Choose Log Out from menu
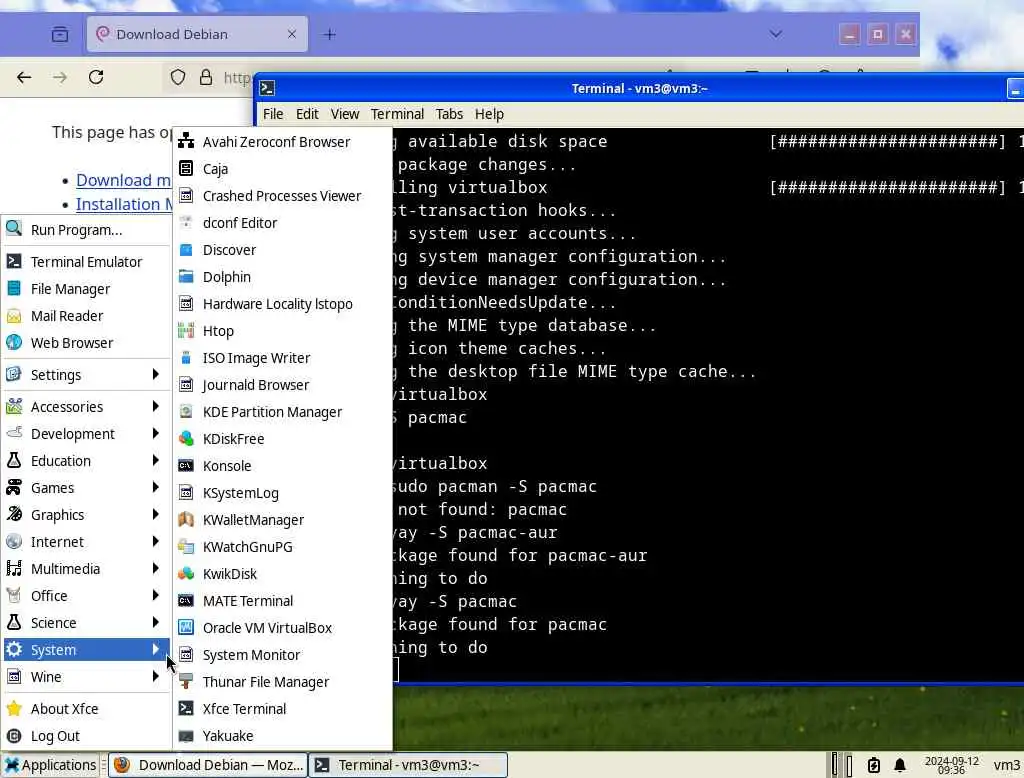This screenshot has width=1024, height=778. pos(86,736)
